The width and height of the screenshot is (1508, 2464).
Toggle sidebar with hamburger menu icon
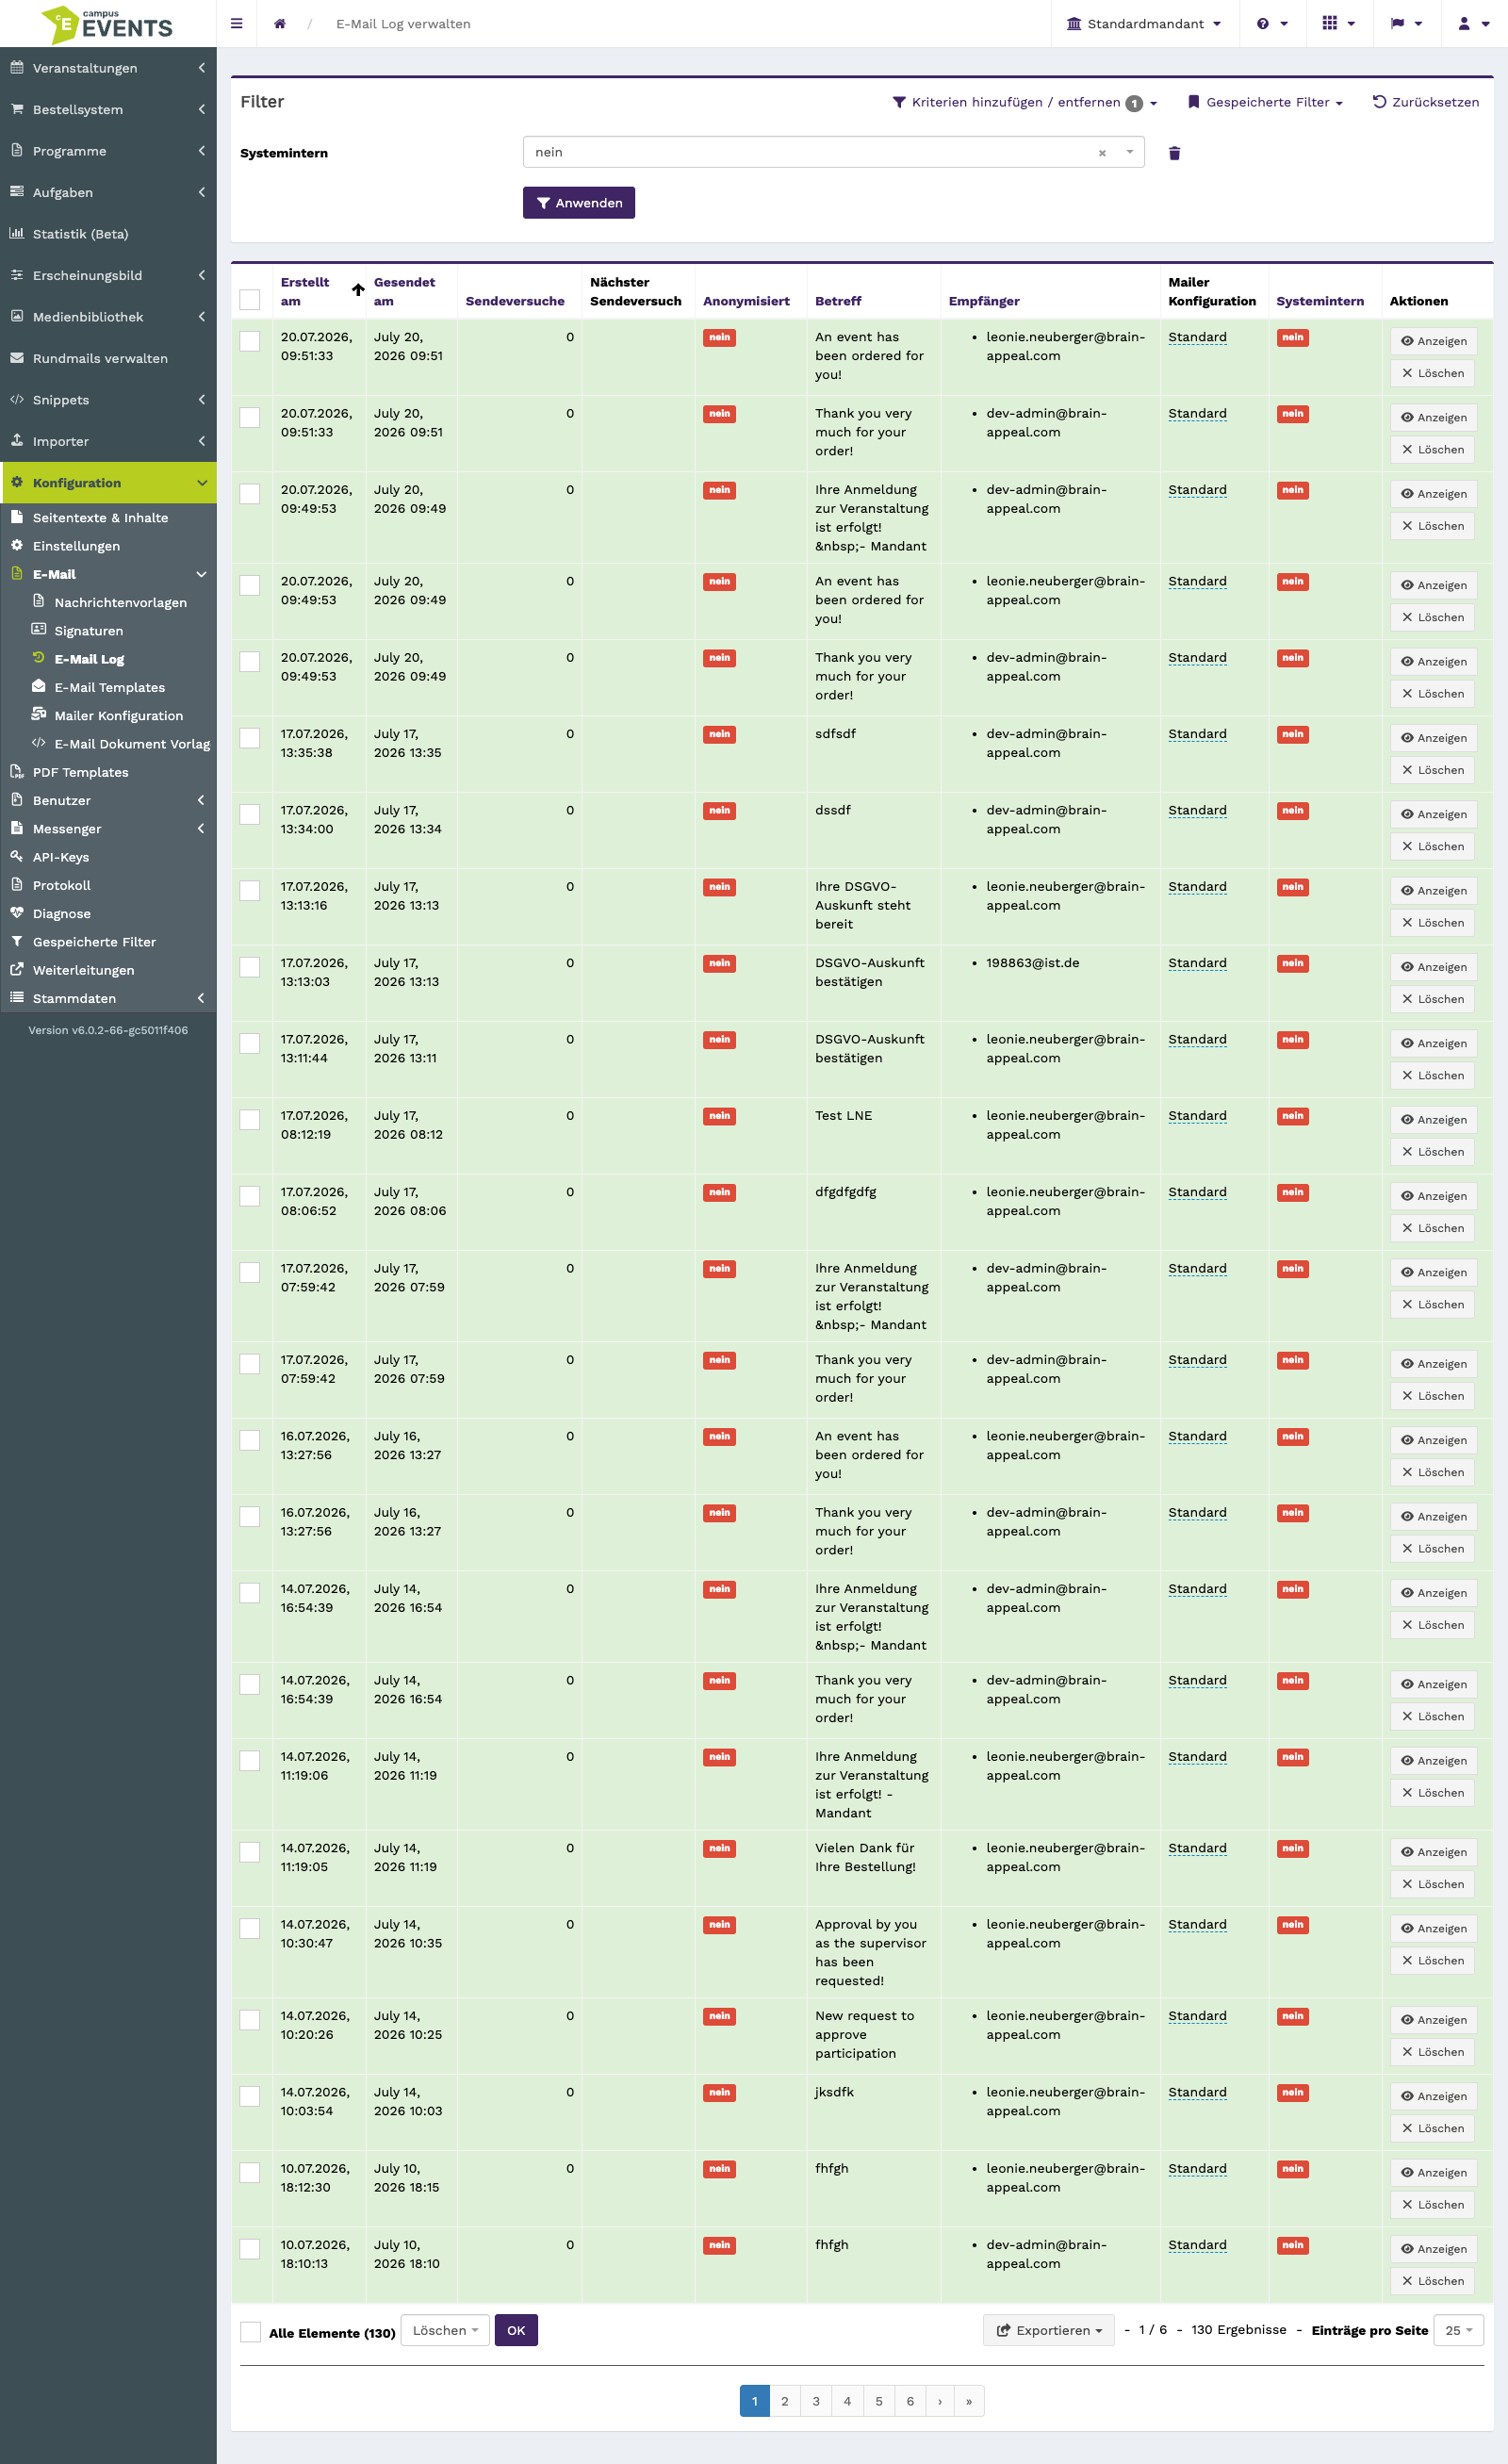237,24
